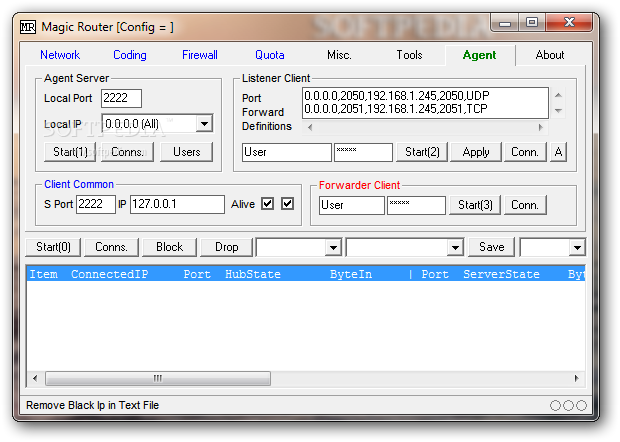The image size is (620, 442).
Task: Expand the dropdown right of Drop
Action: (333, 247)
